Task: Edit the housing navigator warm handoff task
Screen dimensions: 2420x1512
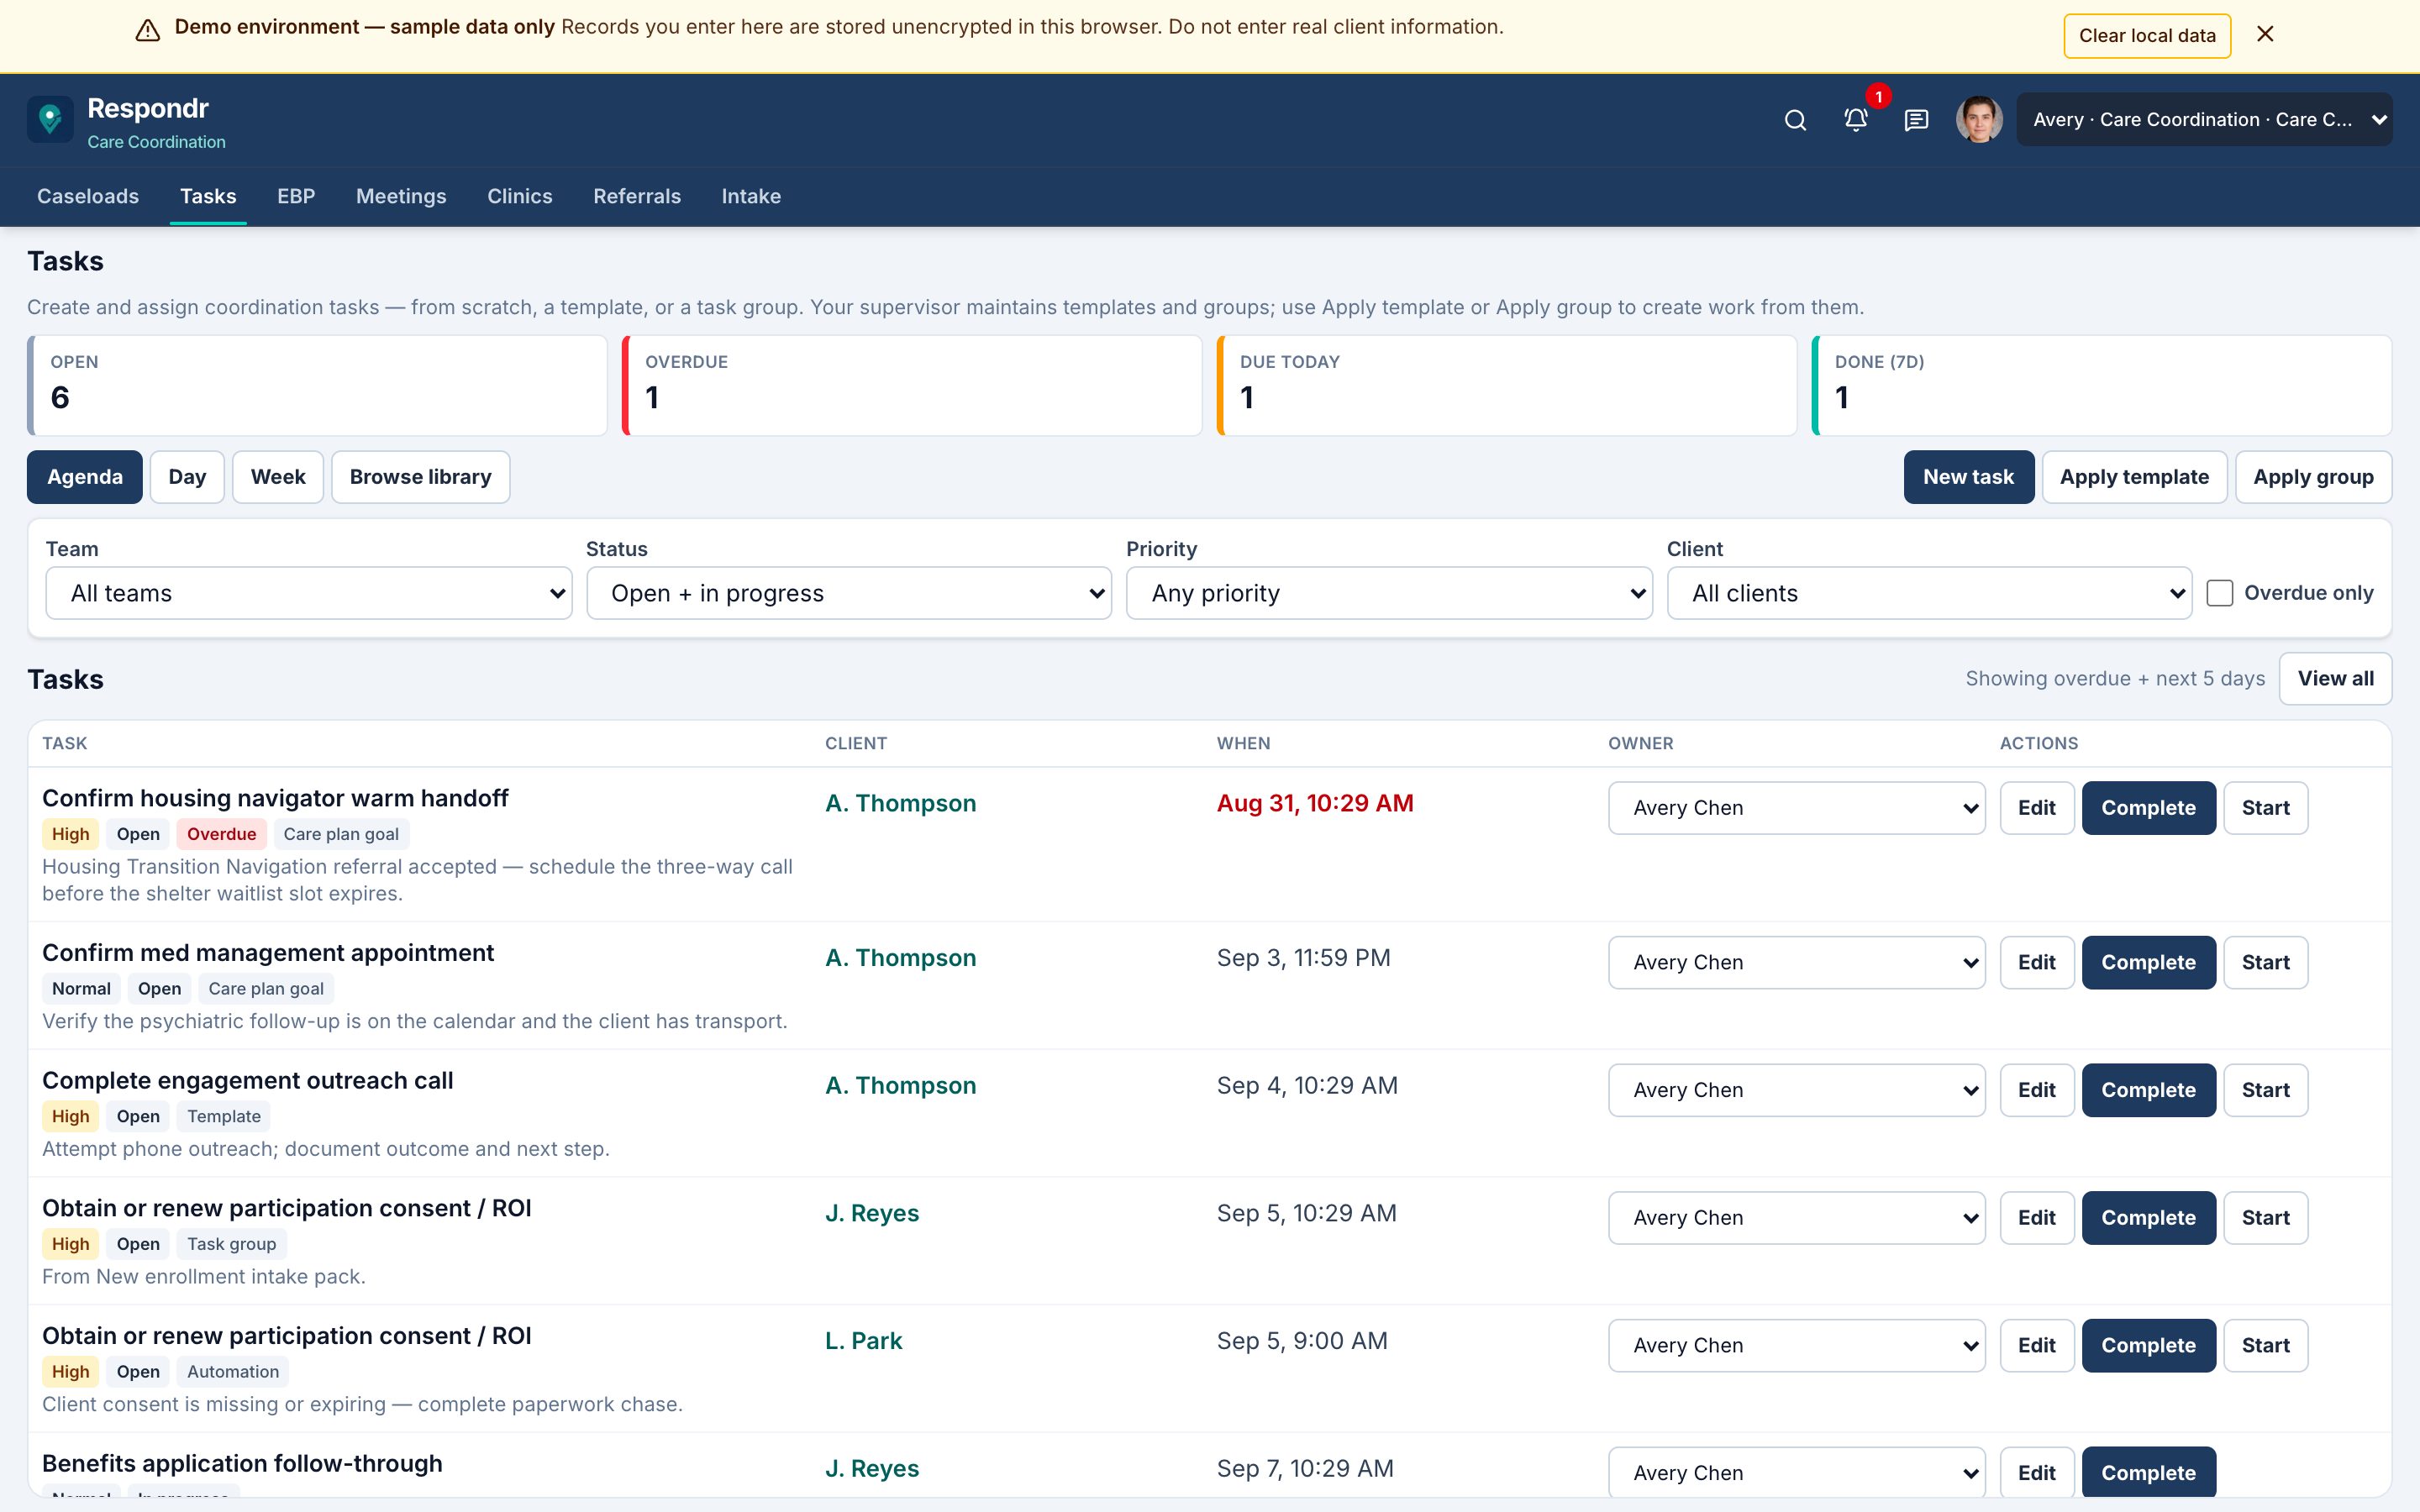Action: click(2036, 808)
